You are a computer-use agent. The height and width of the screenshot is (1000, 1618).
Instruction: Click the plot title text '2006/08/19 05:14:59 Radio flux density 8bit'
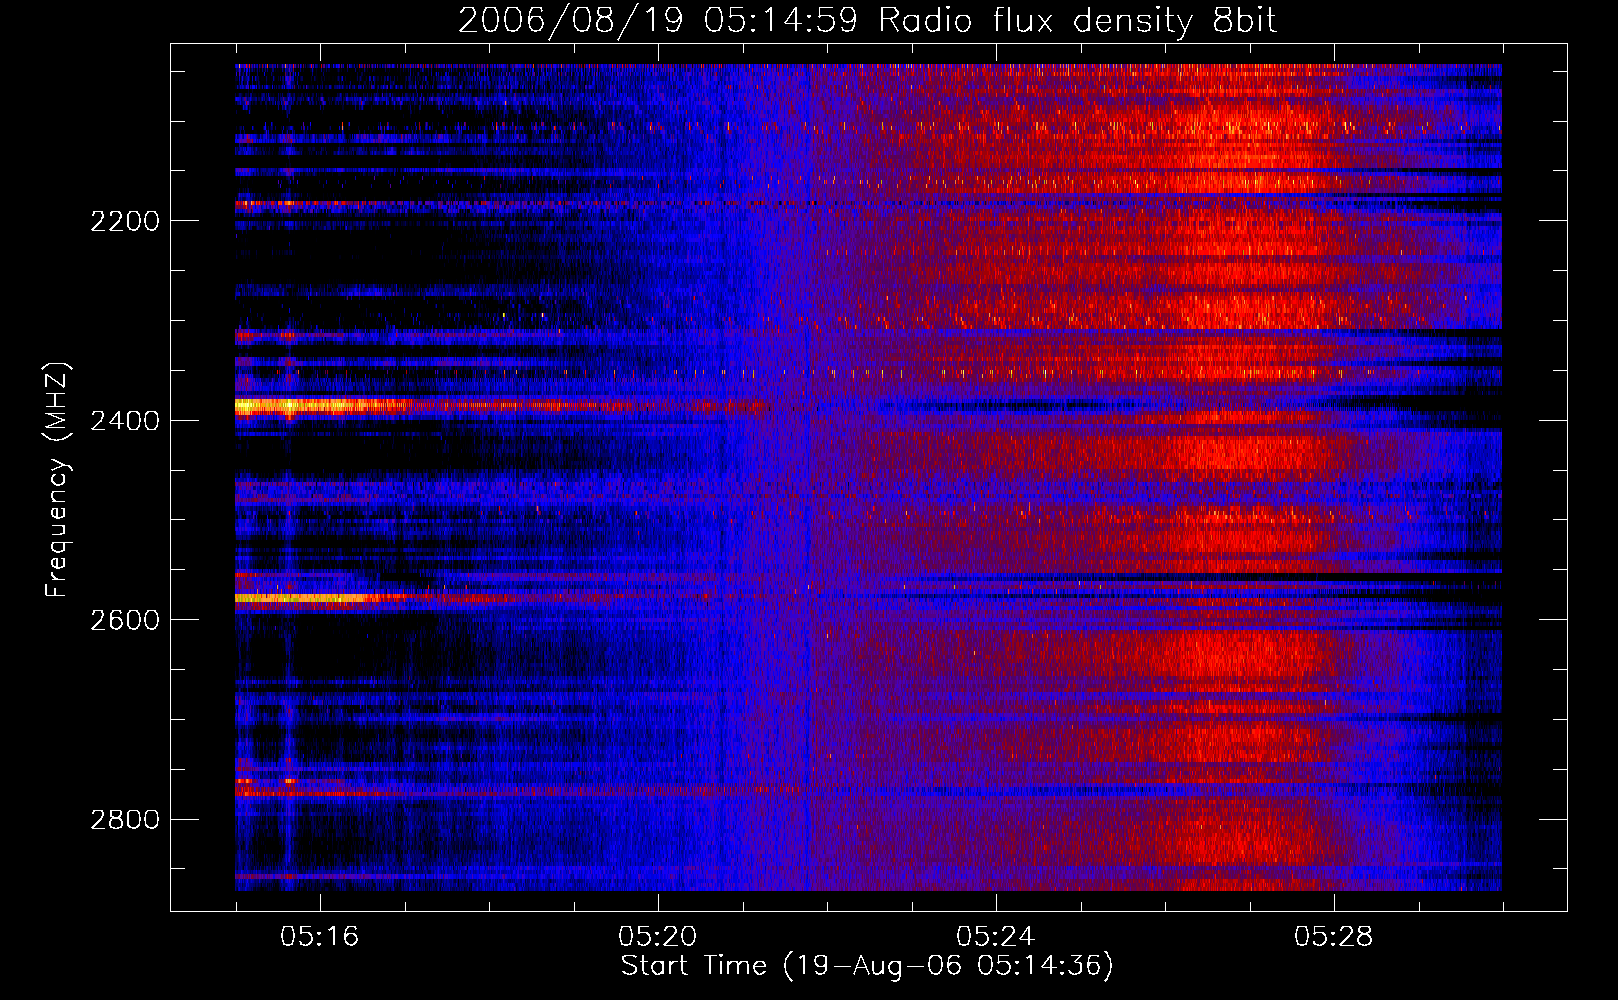click(x=867, y=21)
